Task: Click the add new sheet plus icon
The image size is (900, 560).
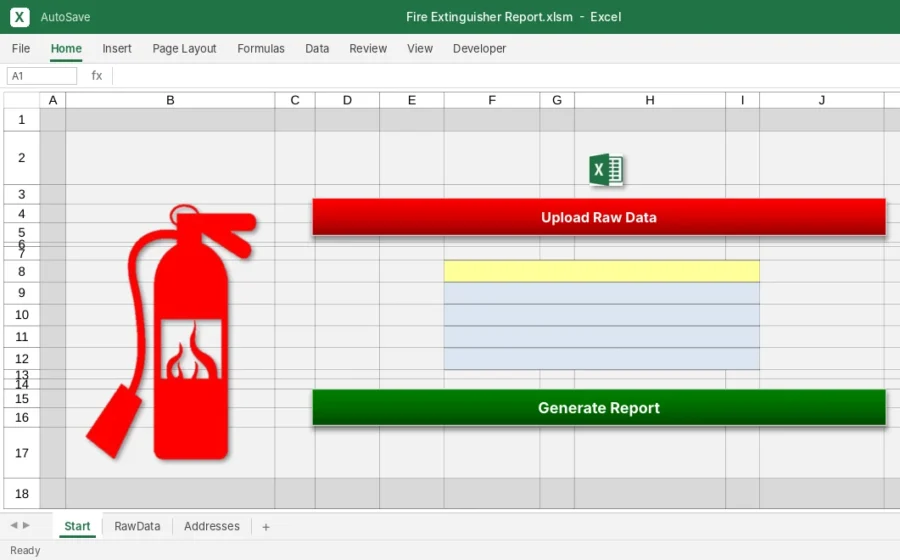Action: 266,527
